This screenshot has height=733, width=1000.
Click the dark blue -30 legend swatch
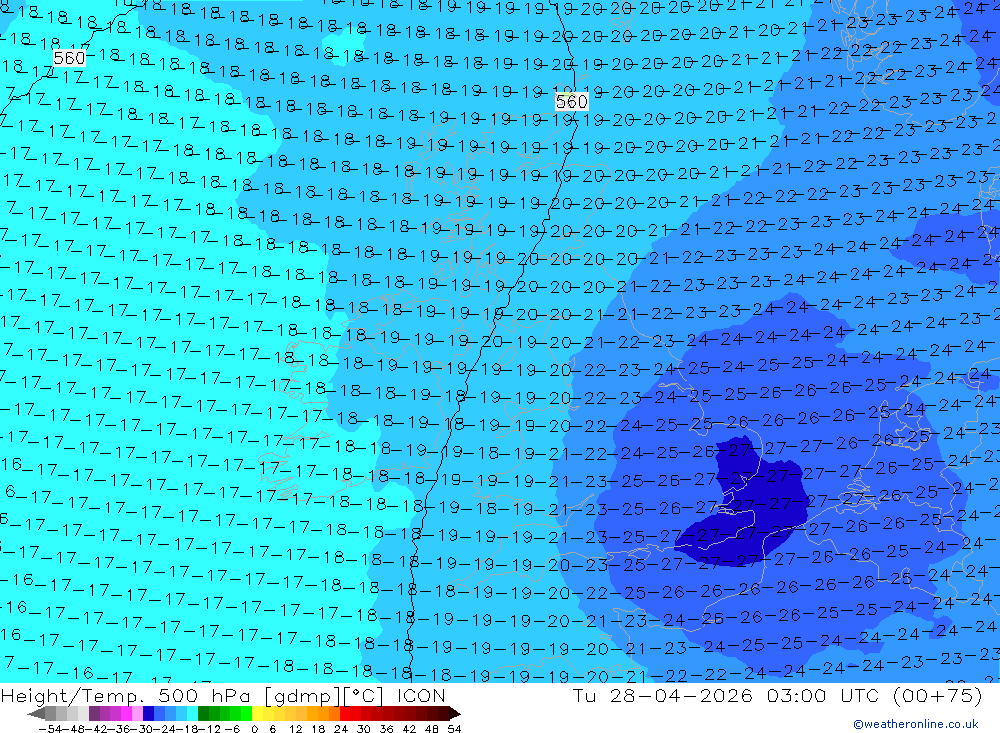tap(148, 713)
